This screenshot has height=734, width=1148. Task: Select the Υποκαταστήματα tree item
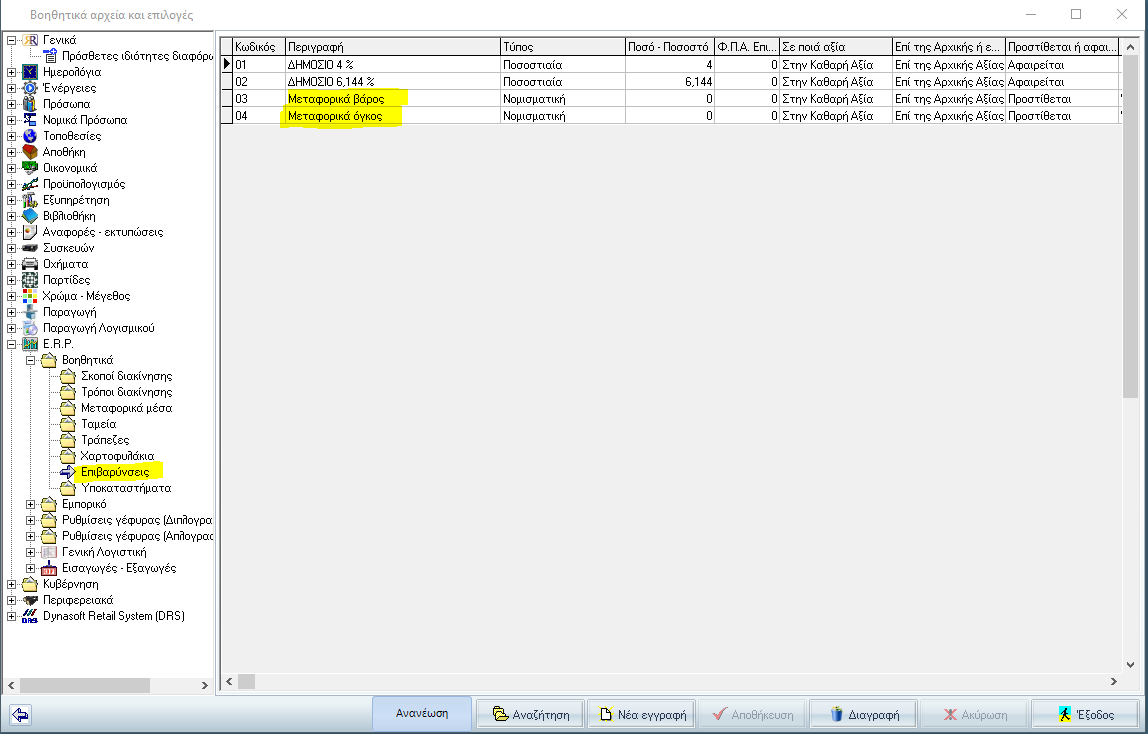pos(126,488)
